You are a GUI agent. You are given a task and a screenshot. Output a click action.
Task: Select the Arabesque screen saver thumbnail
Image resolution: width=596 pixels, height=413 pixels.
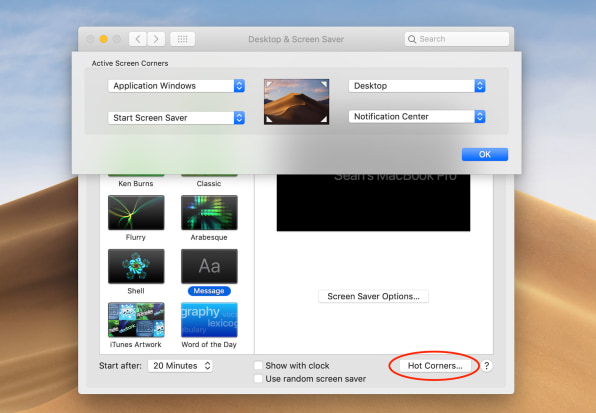click(209, 213)
